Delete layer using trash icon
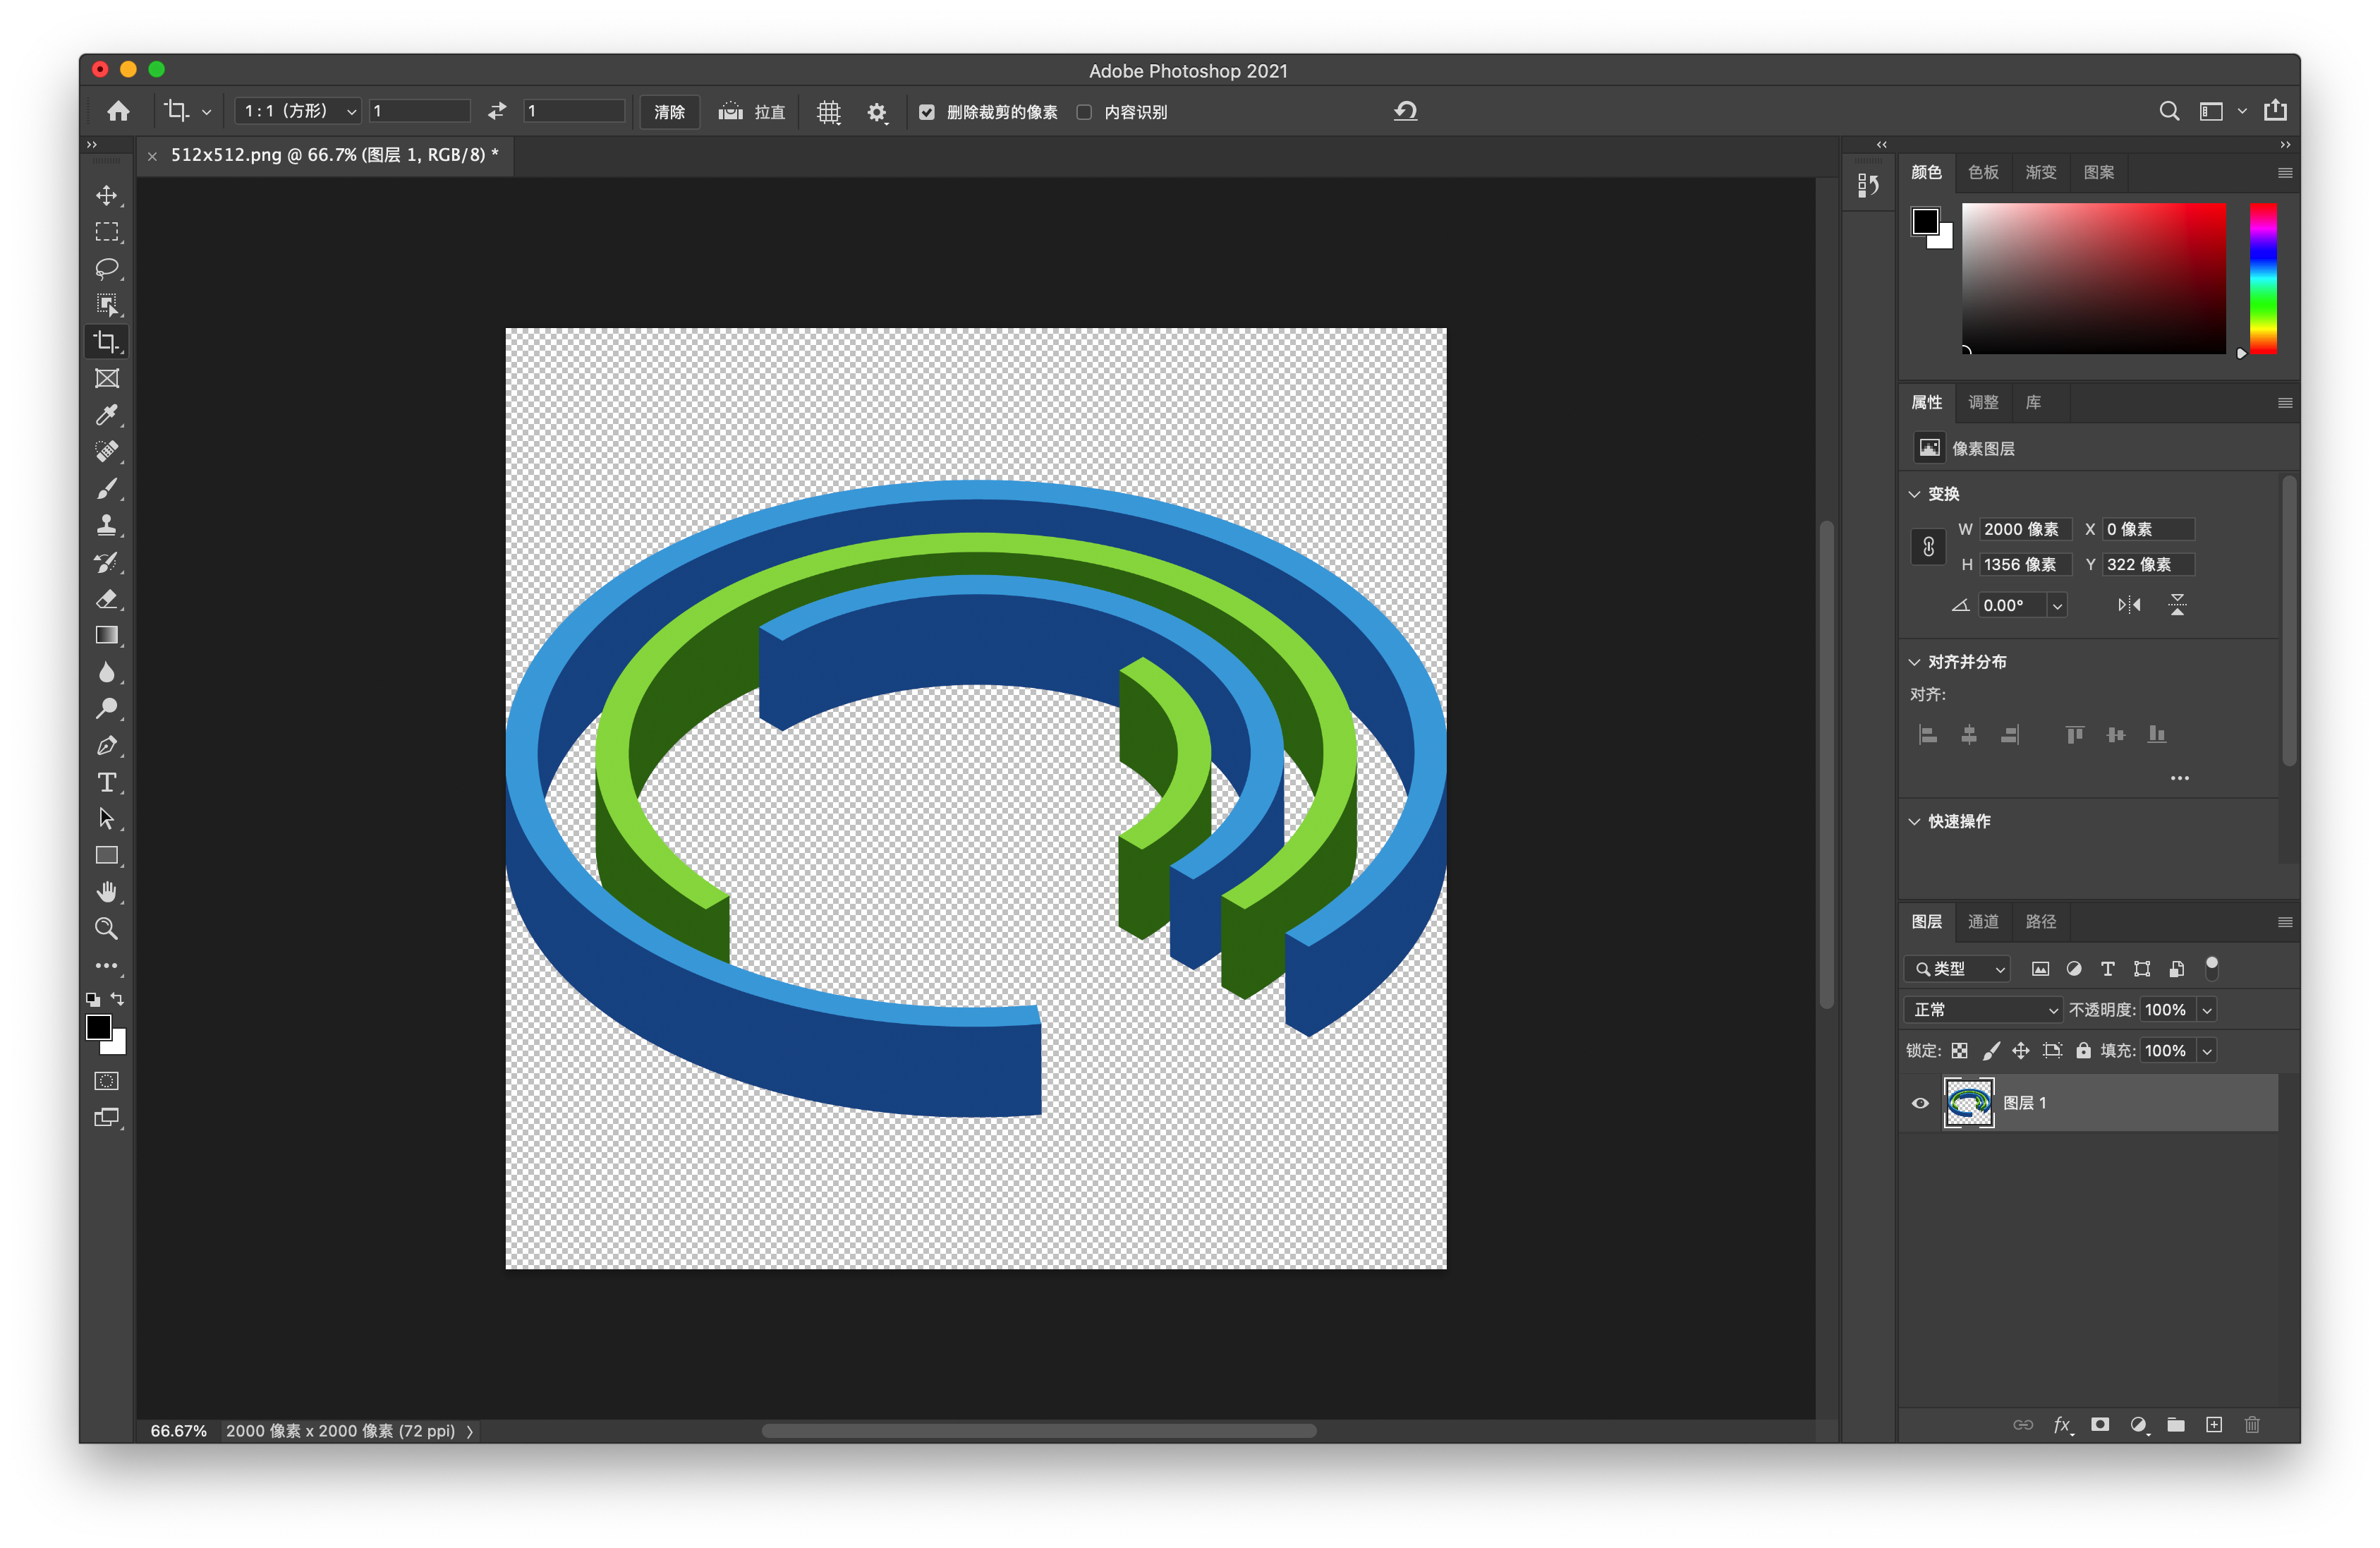The width and height of the screenshot is (2380, 1548). coord(2252,1424)
